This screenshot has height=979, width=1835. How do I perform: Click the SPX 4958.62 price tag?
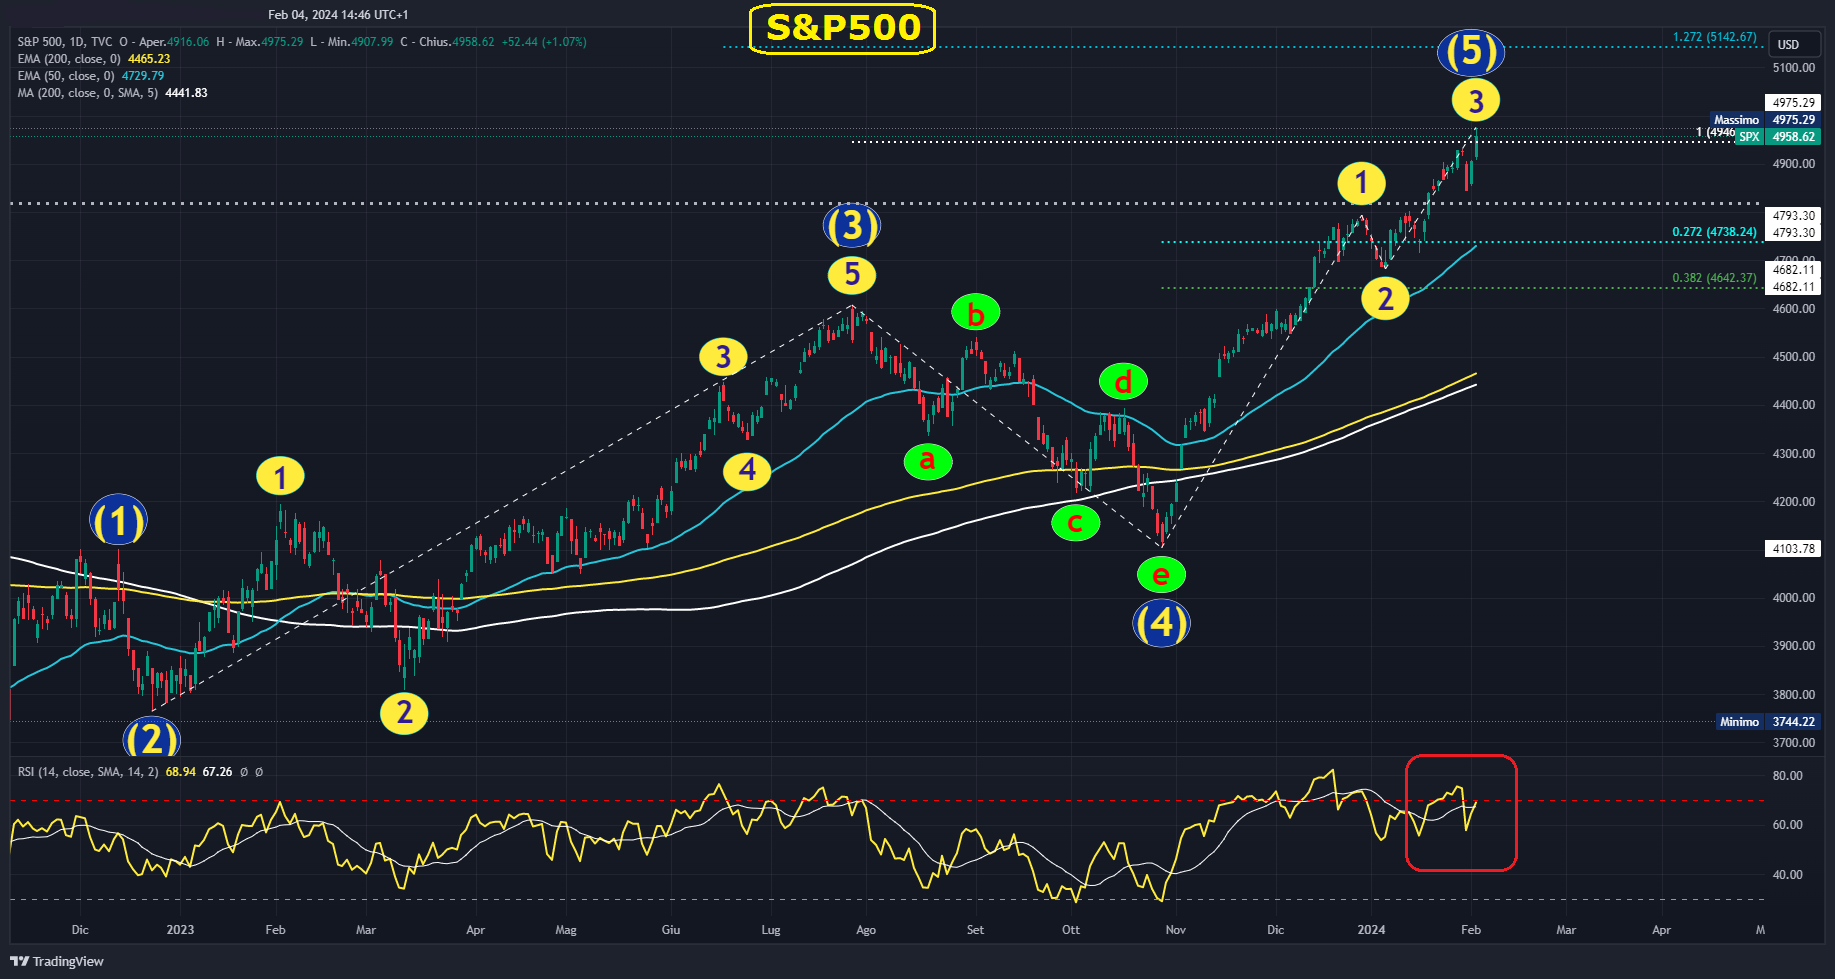(x=1778, y=137)
